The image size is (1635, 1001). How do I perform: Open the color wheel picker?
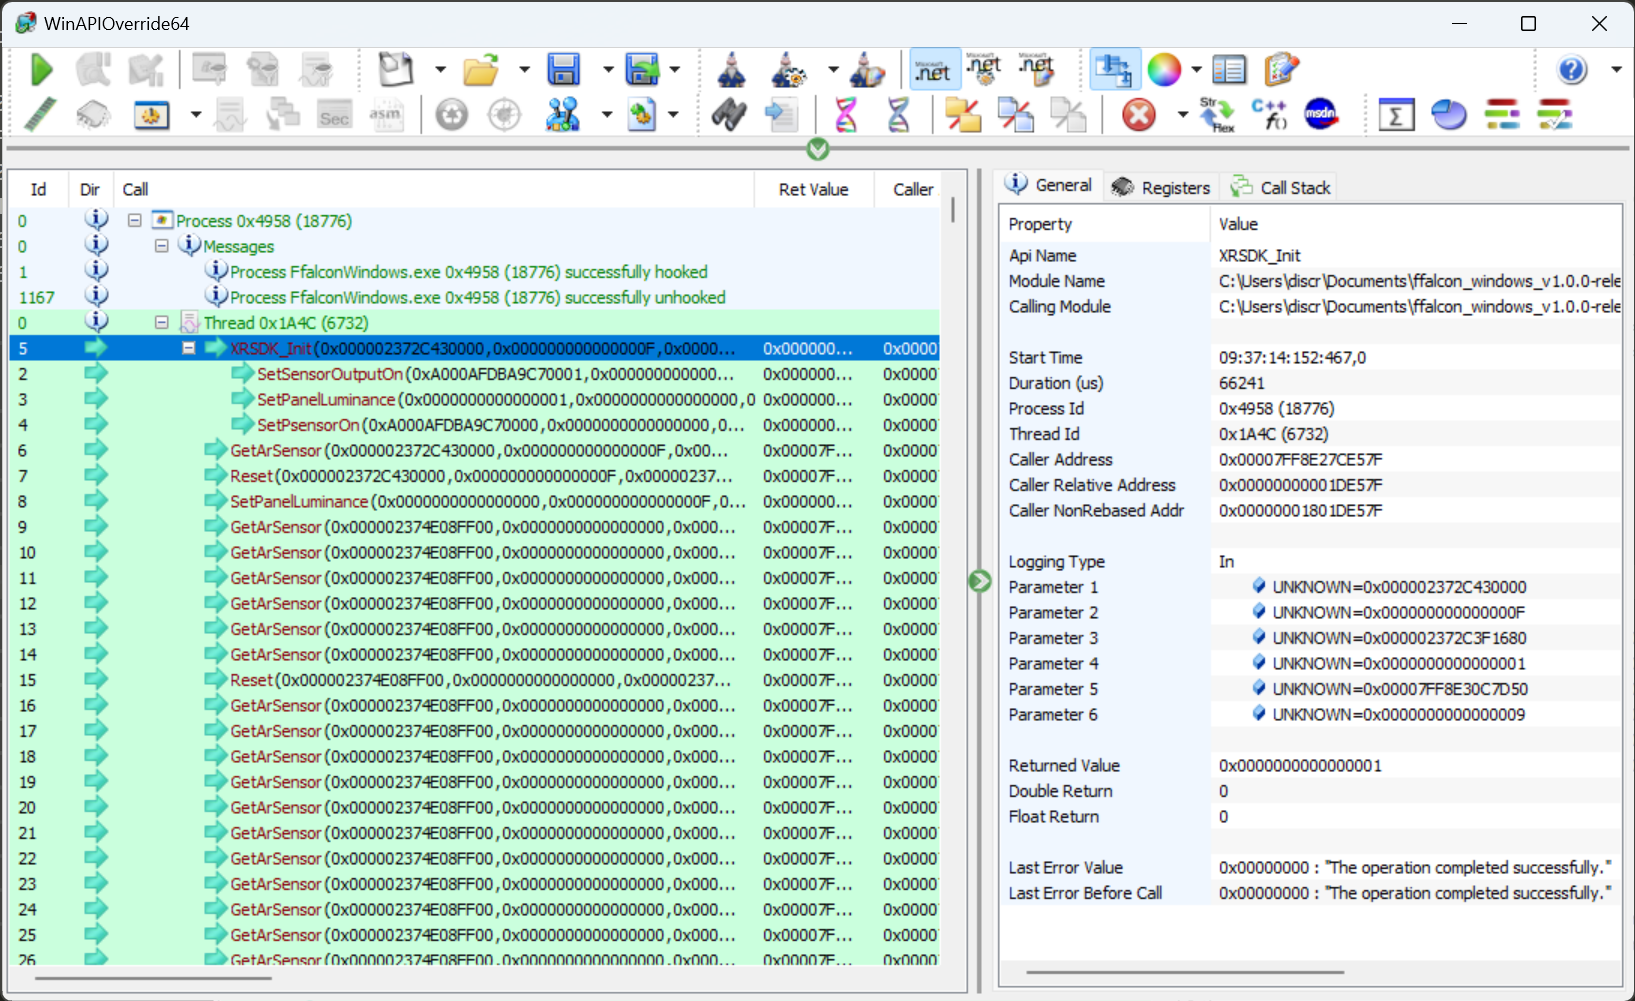[1164, 70]
